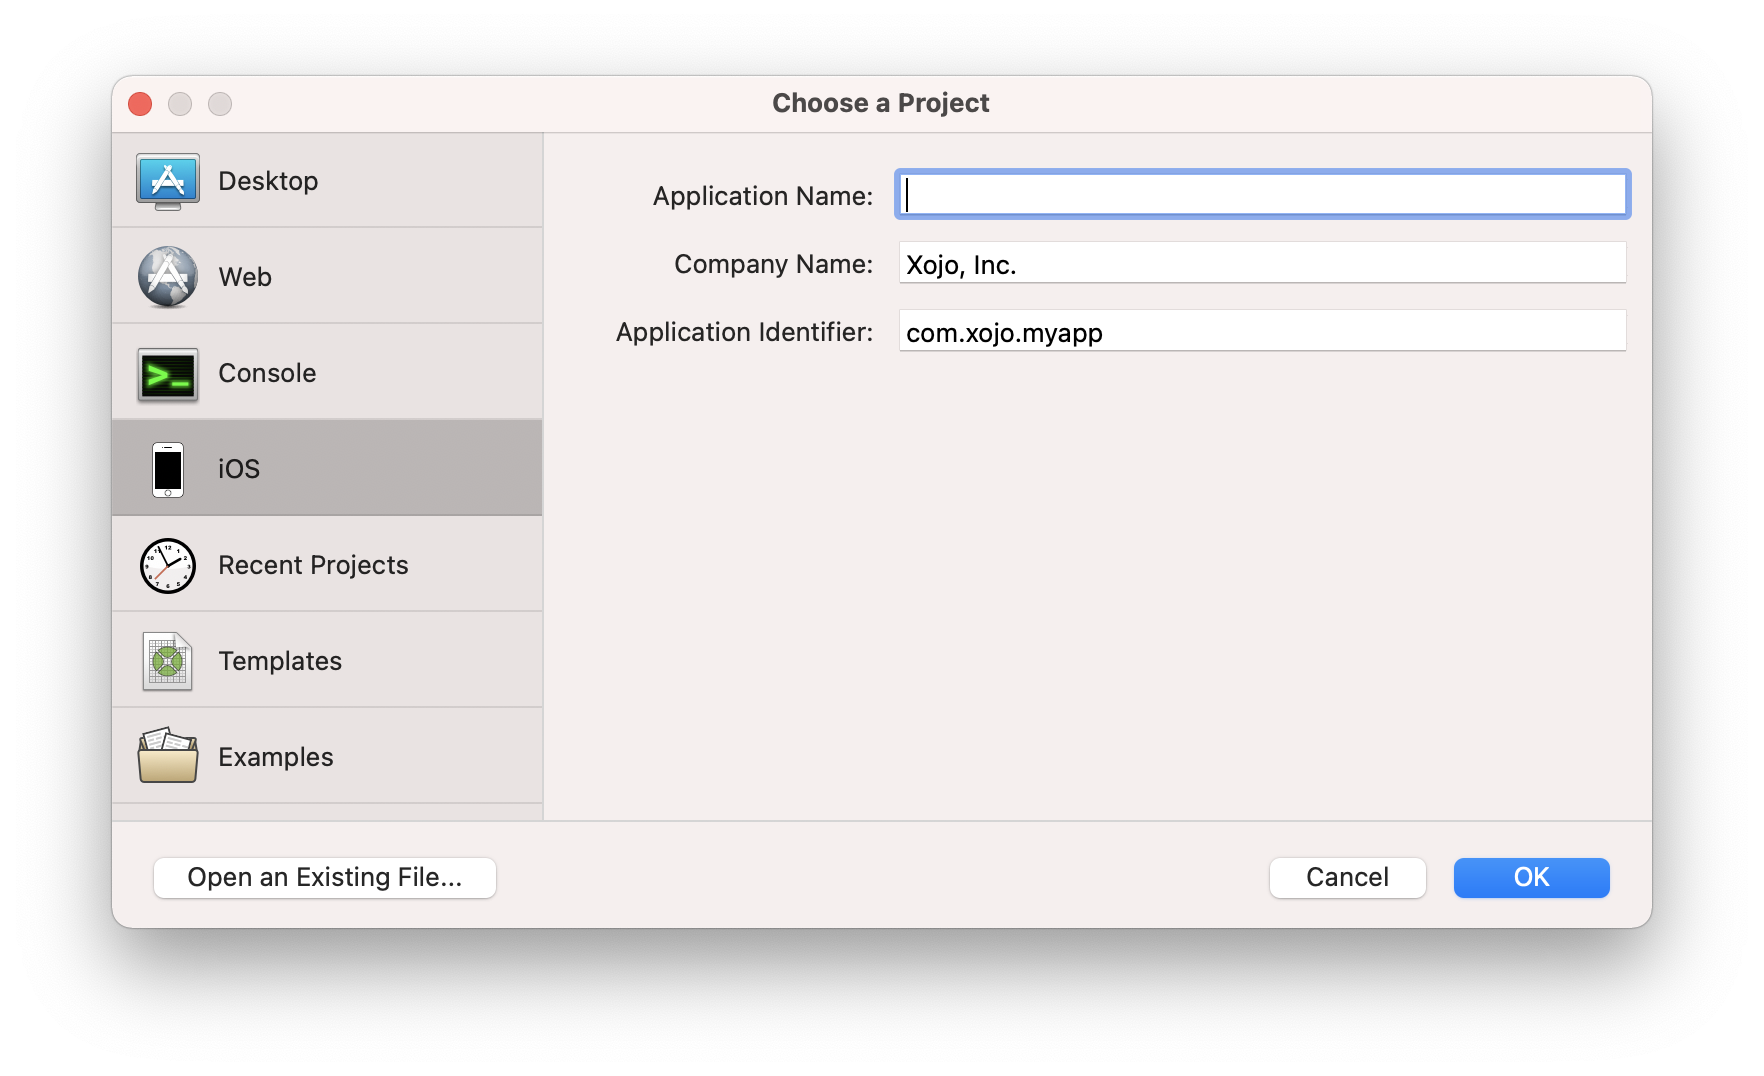The height and width of the screenshot is (1076, 1764).
Task: Close the dialog with red window button
Action: coord(141,104)
